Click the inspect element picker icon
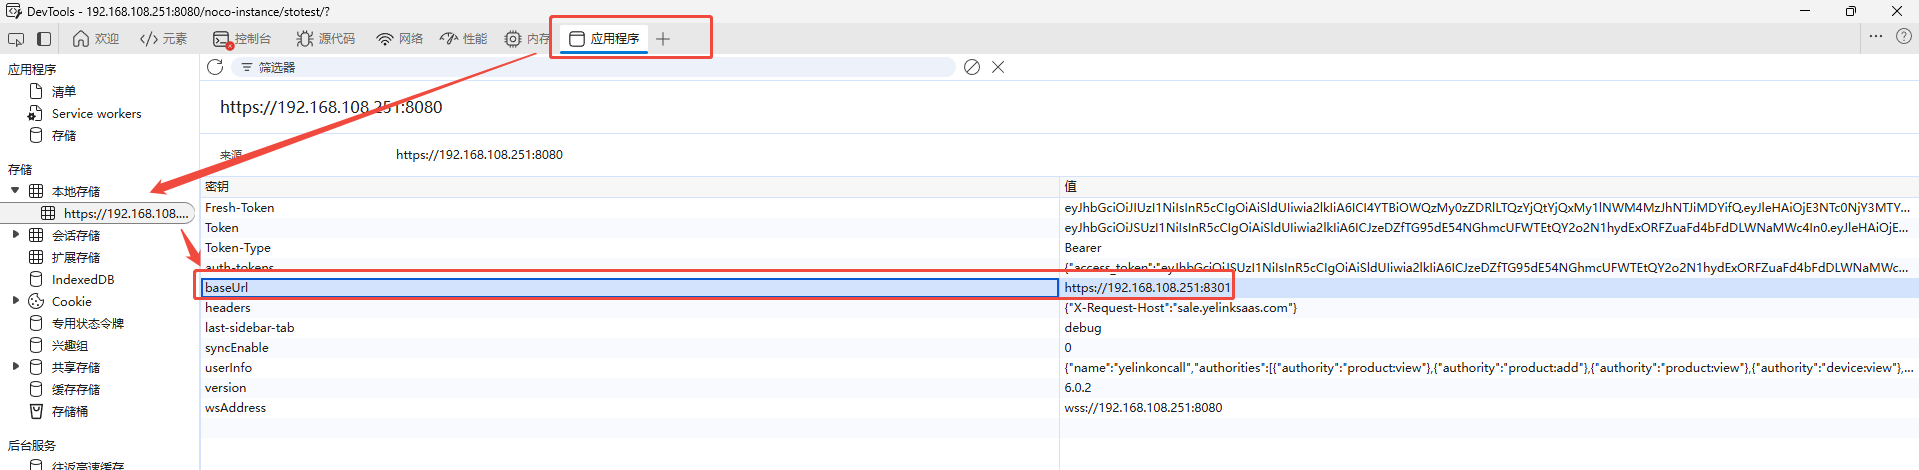1919x470 pixels. pos(16,39)
